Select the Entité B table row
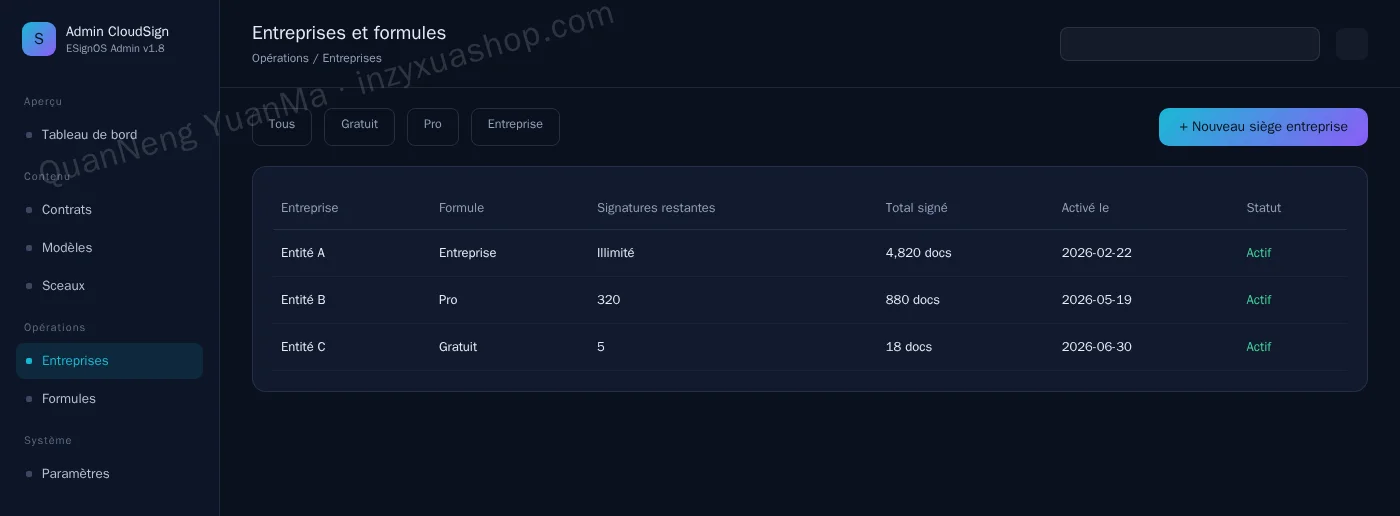Screen dimensions: 1400x516 810,300
